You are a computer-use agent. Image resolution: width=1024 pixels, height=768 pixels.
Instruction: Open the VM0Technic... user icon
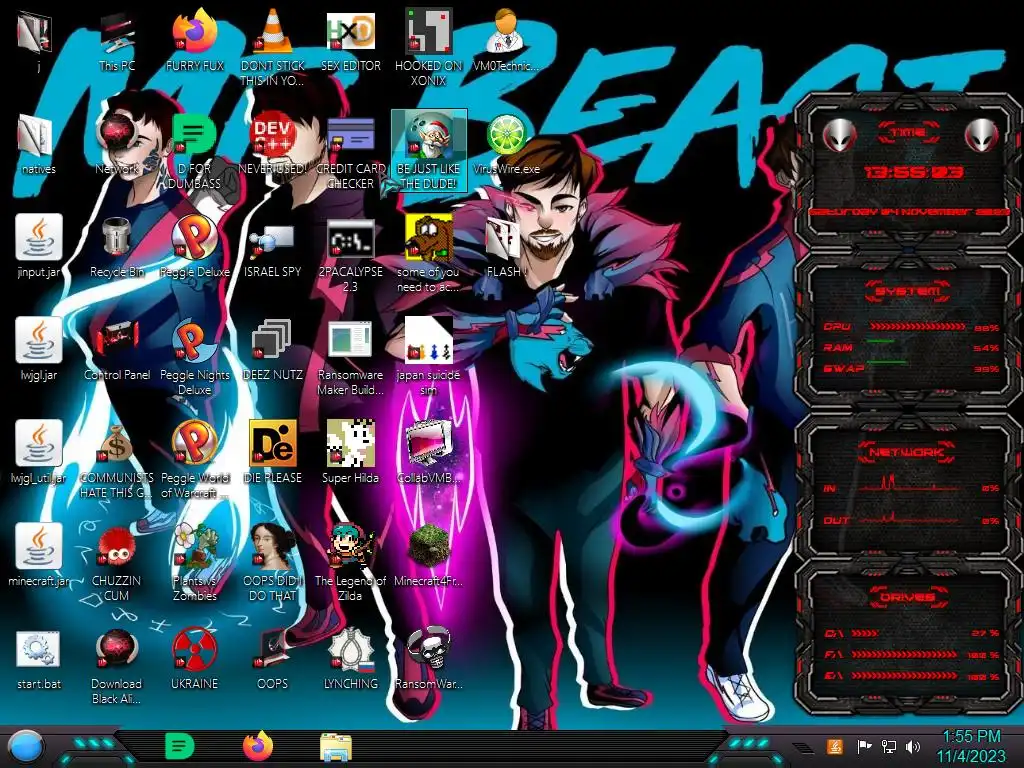[506, 33]
